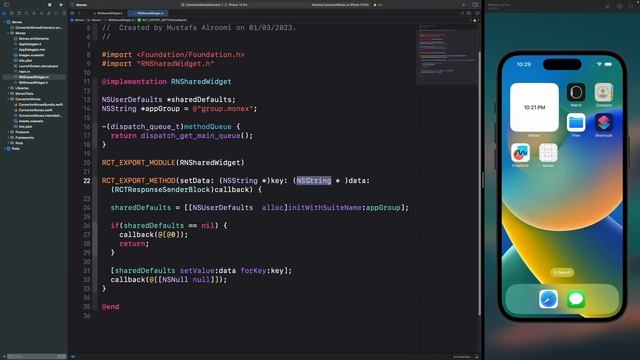Click line number 22 in the gutter
The height and width of the screenshot is (360, 640).
coord(87,180)
